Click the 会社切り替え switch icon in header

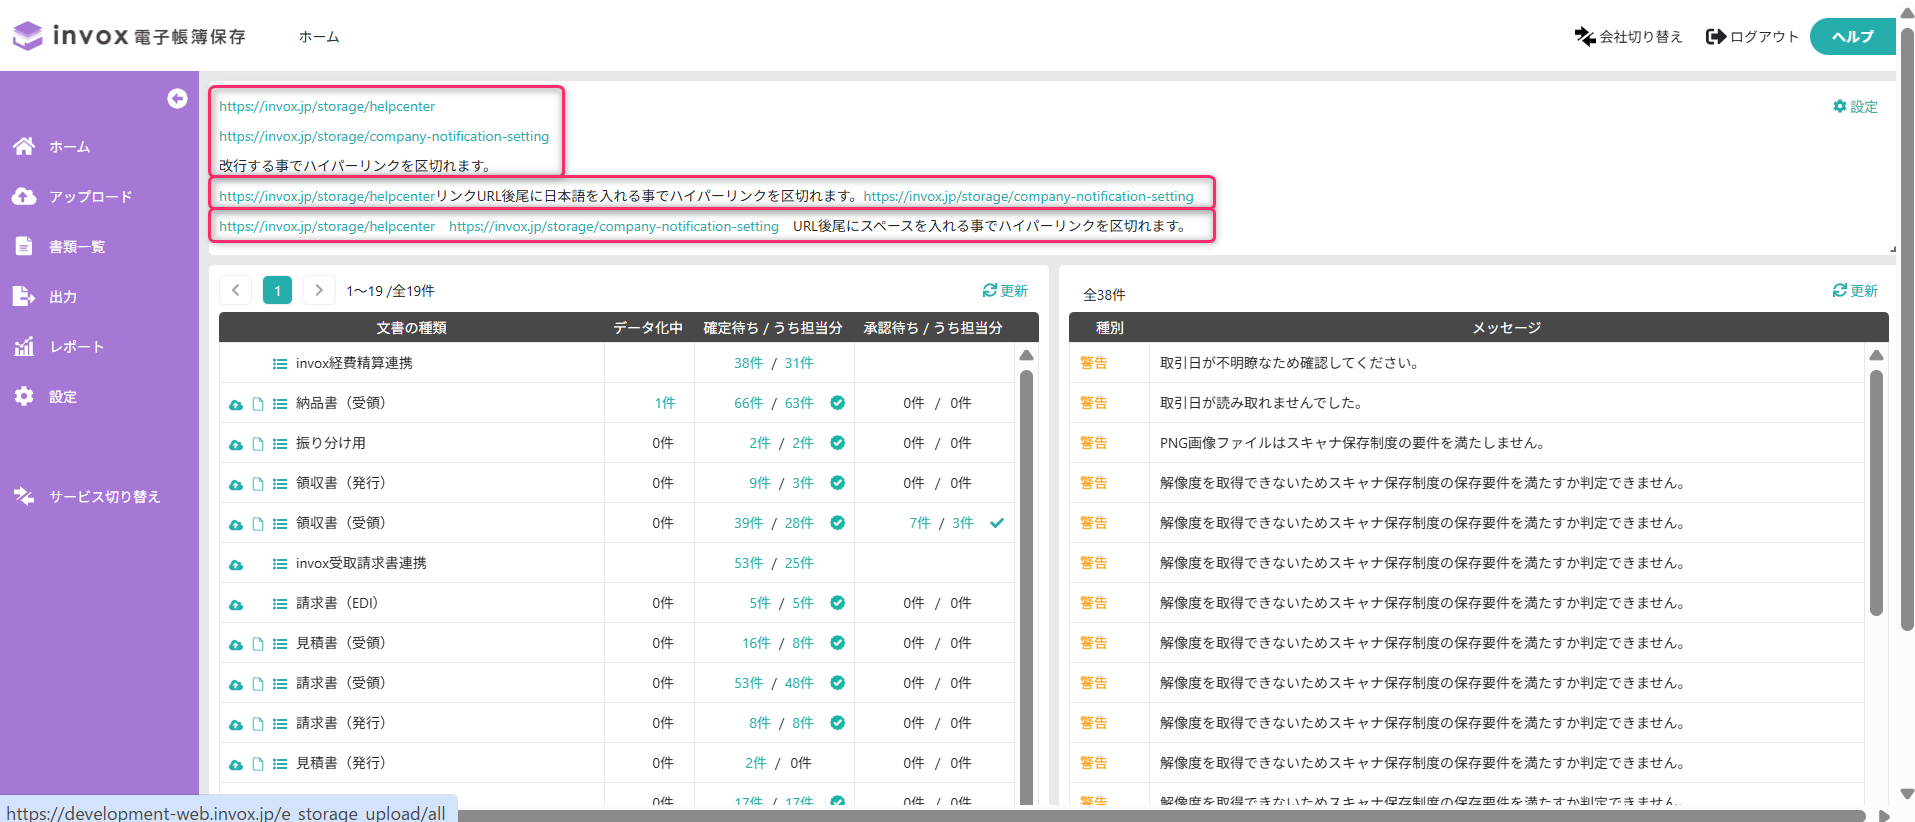(x=1585, y=37)
